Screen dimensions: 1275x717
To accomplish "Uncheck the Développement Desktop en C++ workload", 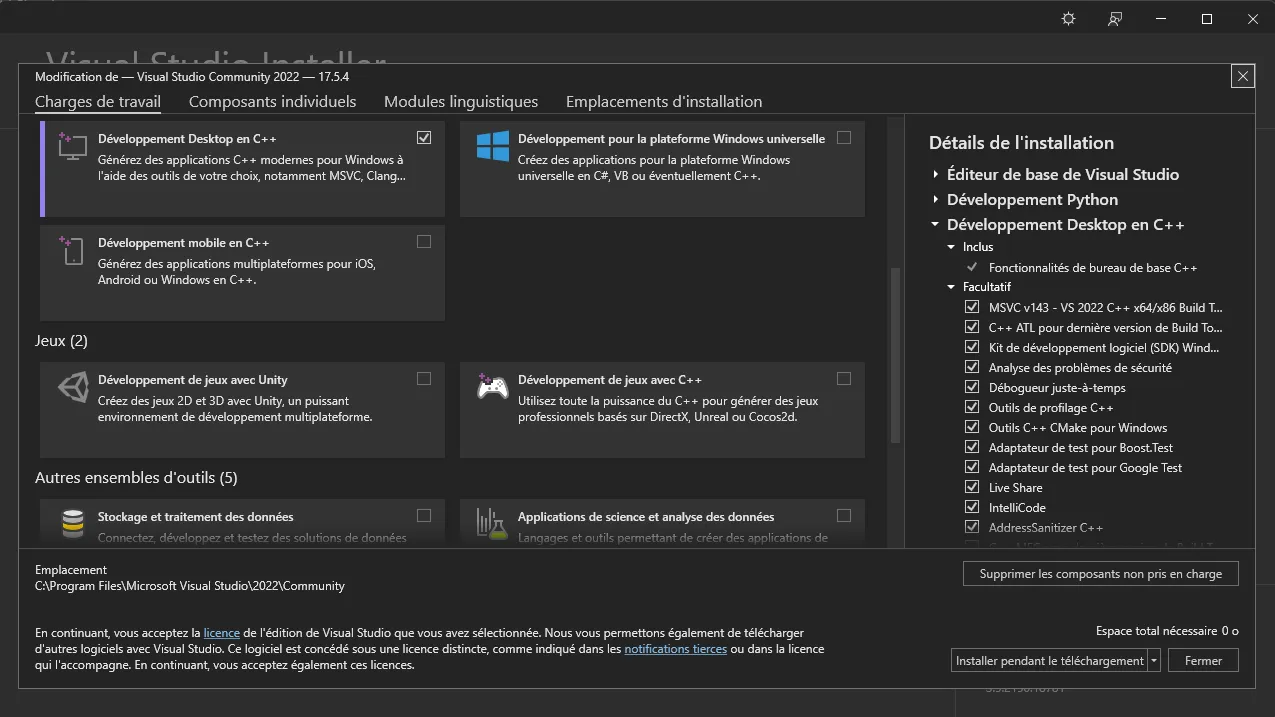I will [424, 137].
